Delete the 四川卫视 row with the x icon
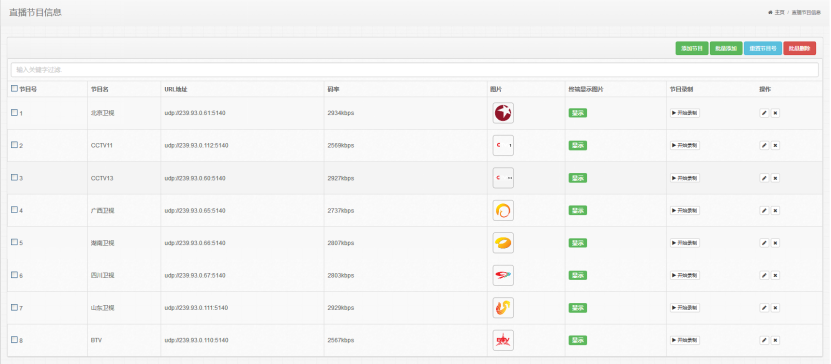This screenshot has height=364, width=831. pyautogui.click(x=775, y=275)
